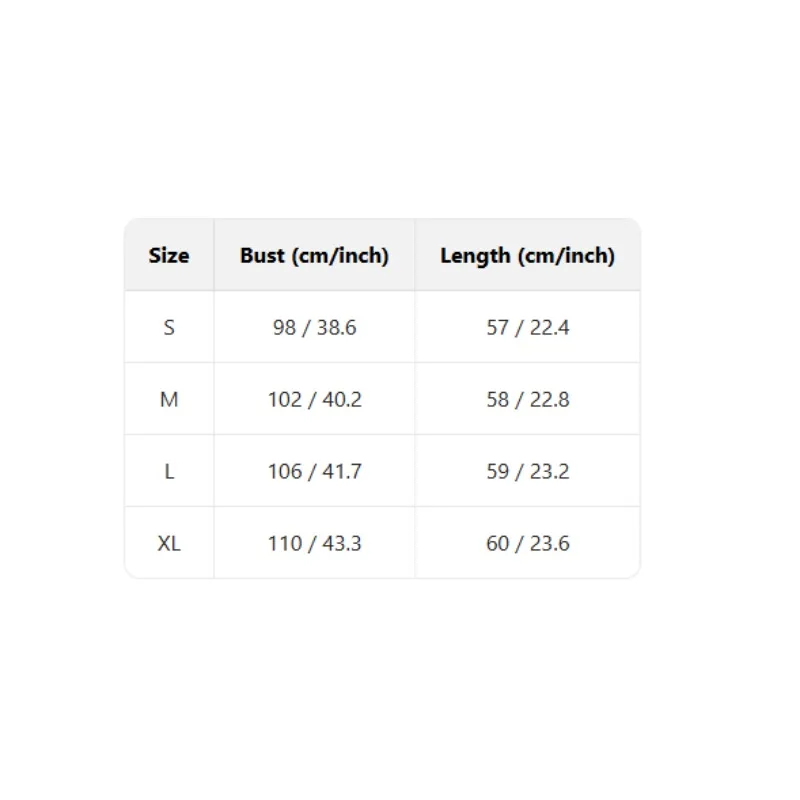
Task: Click the 110 / 43.3 bust value
Action: [x=315, y=543]
